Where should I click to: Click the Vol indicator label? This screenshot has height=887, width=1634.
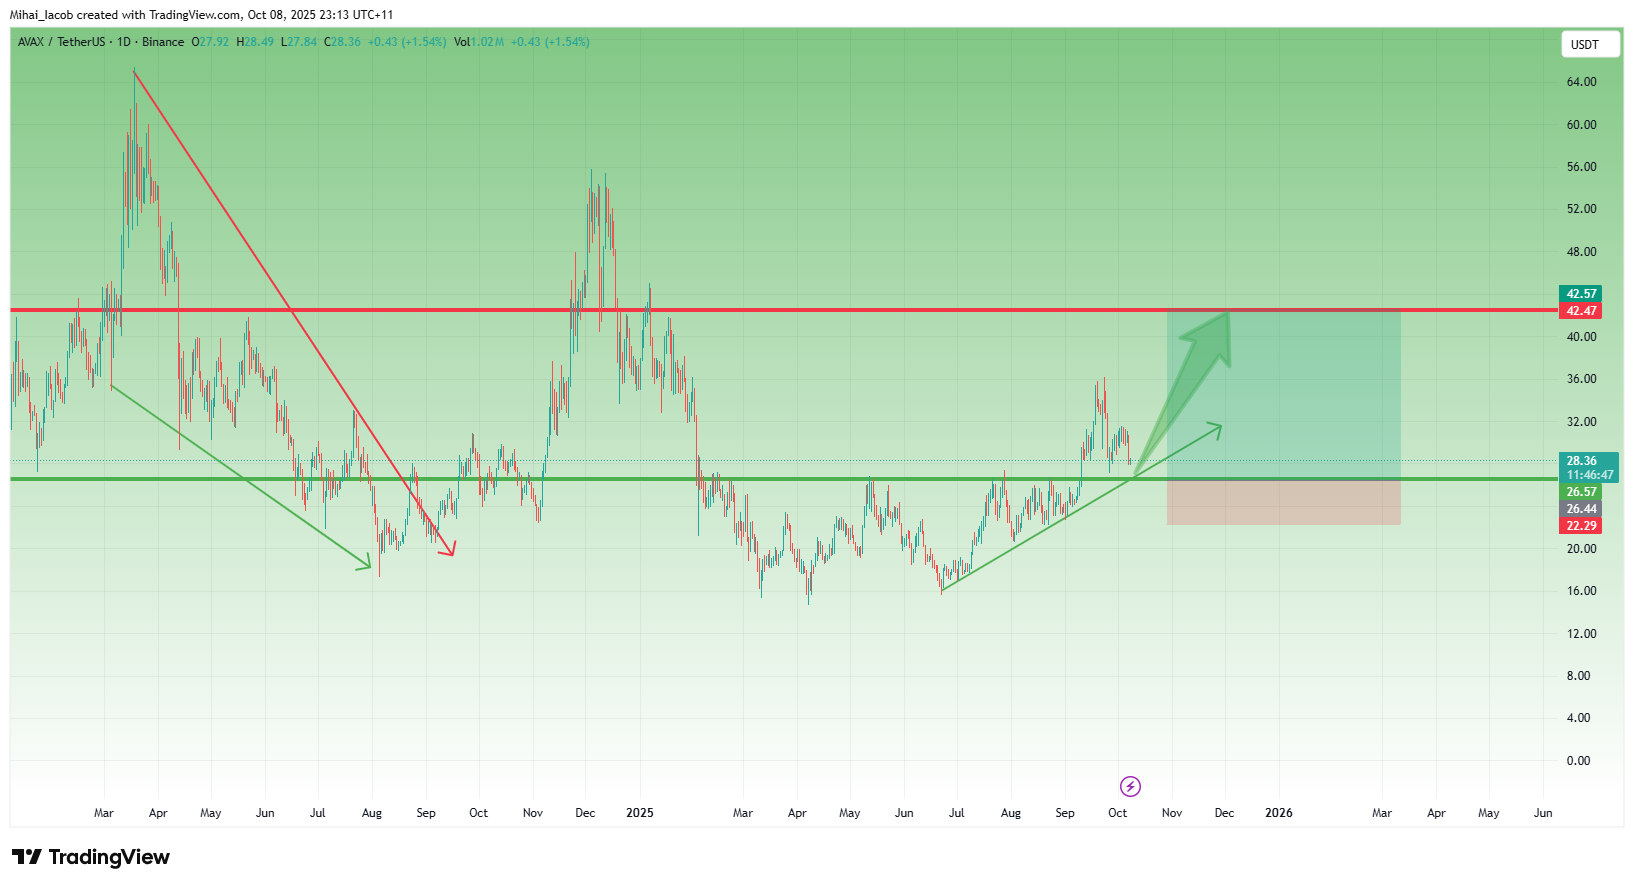[x=461, y=42]
